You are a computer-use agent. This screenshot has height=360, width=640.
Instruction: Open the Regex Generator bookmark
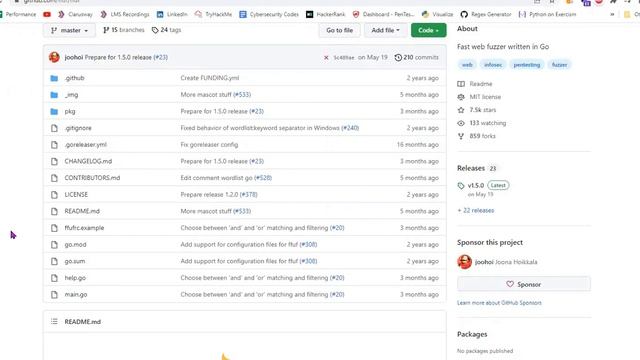pyautogui.click(x=486, y=14)
